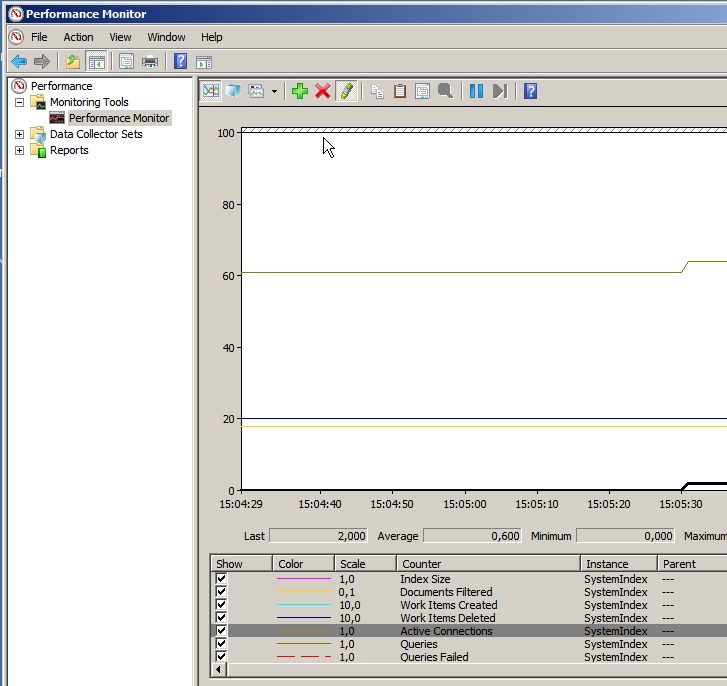Screen dimensions: 727x686
Task: Uncheck Show box for Queries Failed
Action: (221, 657)
